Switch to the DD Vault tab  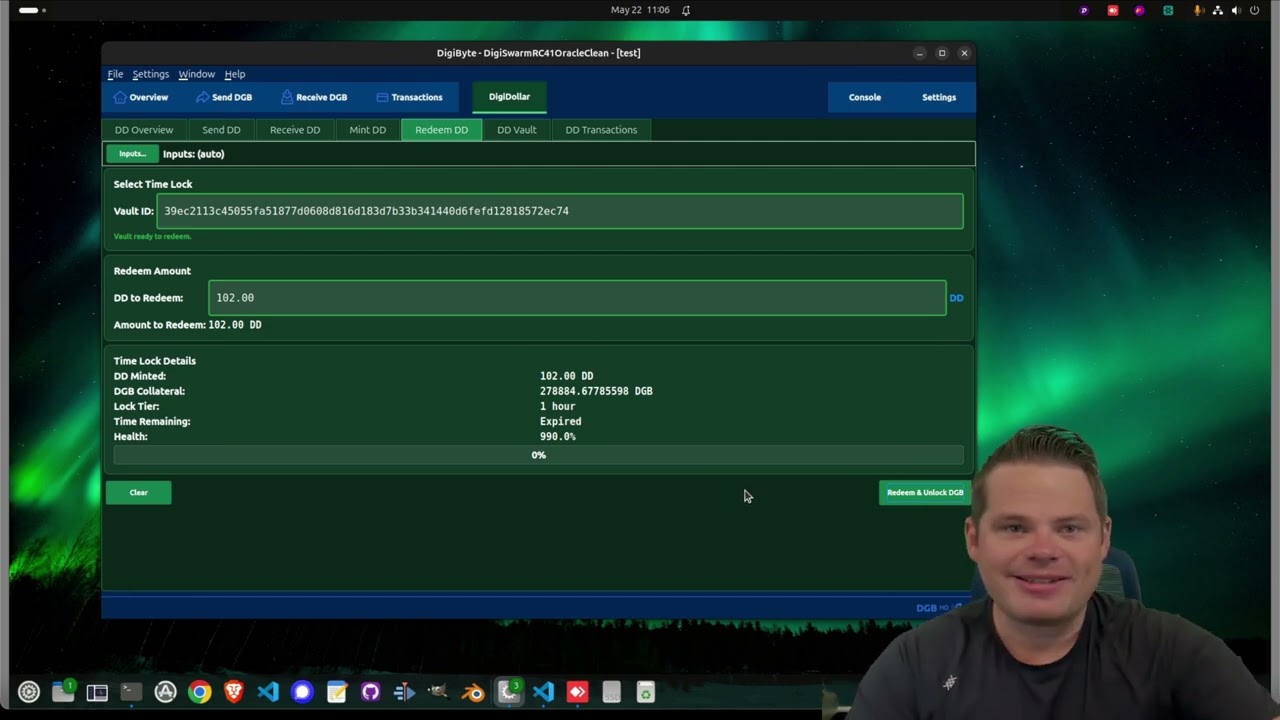[x=517, y=130]
